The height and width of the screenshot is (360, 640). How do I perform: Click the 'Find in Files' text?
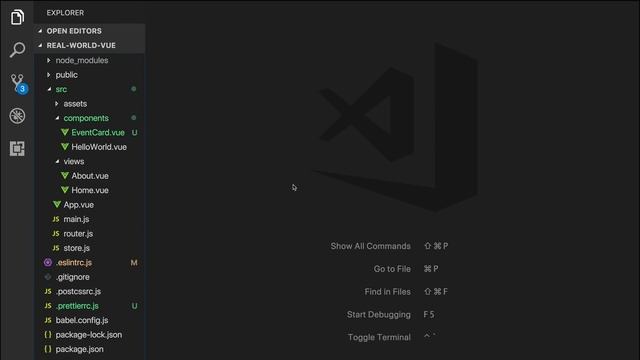(387, 292)
